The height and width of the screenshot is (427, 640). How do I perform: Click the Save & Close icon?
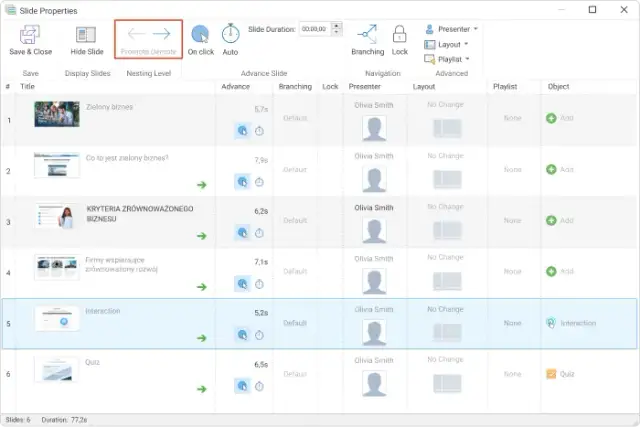pyautogui.click(x=30, y=33)
